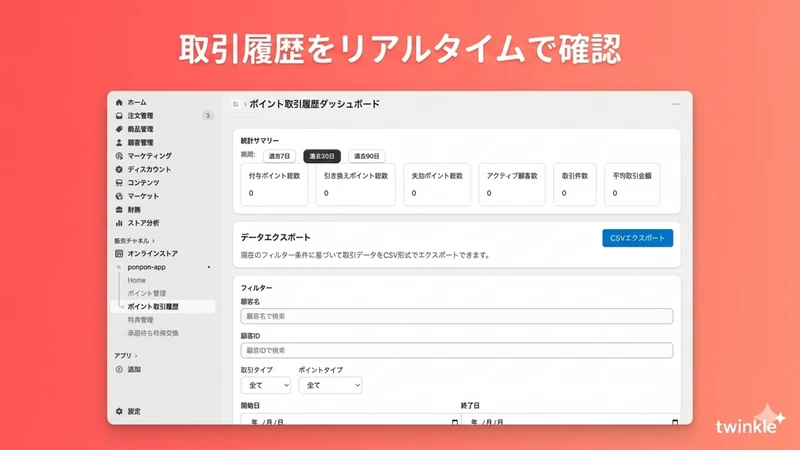This screenshot has height=450, width=800.
Task: Expand the アプリ section
Action: [126, 356]
